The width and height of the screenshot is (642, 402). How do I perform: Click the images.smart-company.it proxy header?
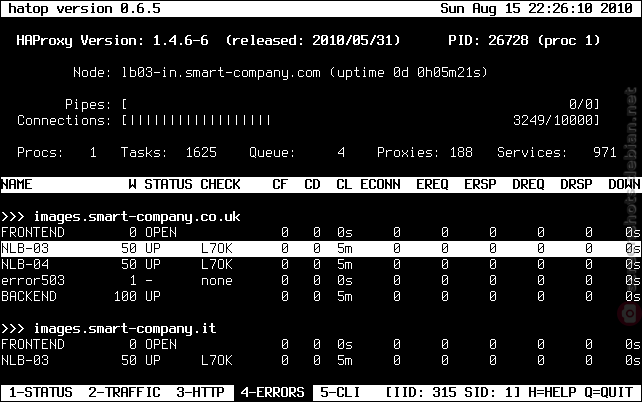click(x=125, y=328)
